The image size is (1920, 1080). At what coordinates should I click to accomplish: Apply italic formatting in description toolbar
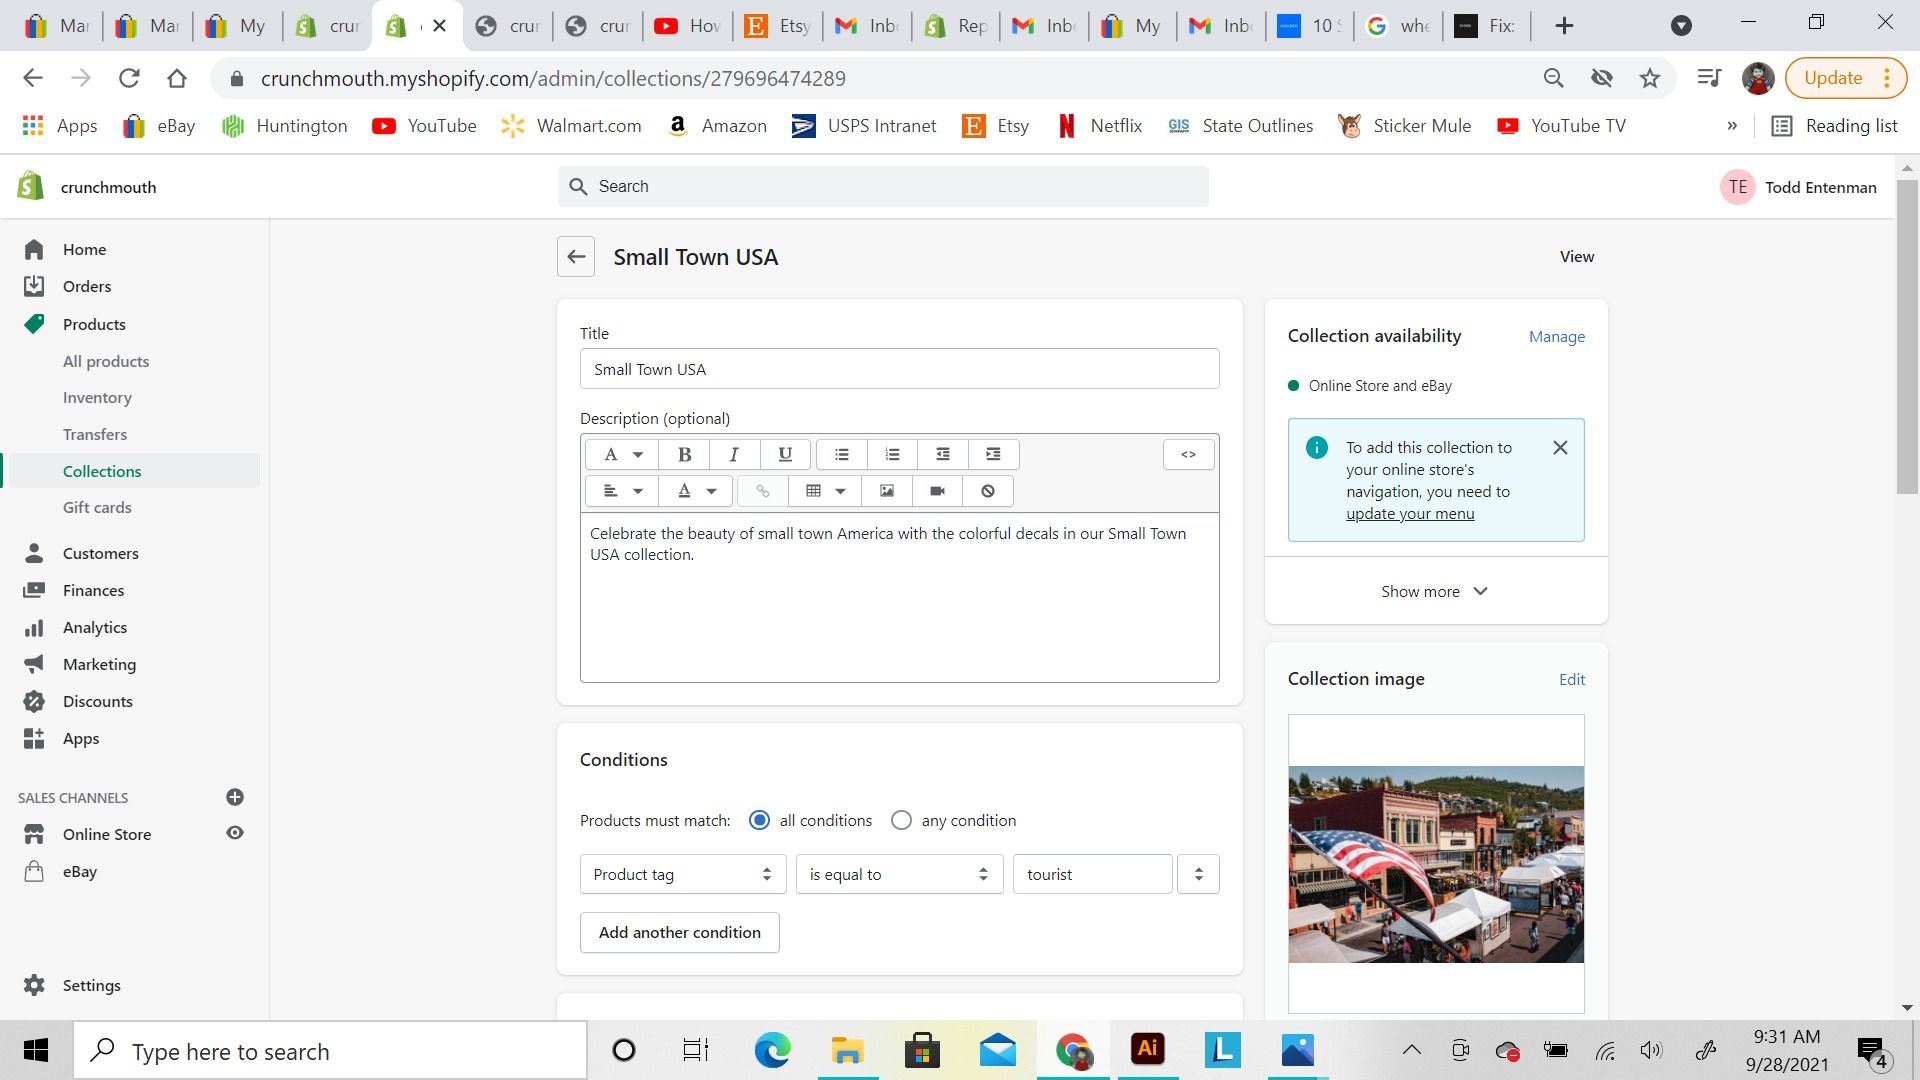734,454
